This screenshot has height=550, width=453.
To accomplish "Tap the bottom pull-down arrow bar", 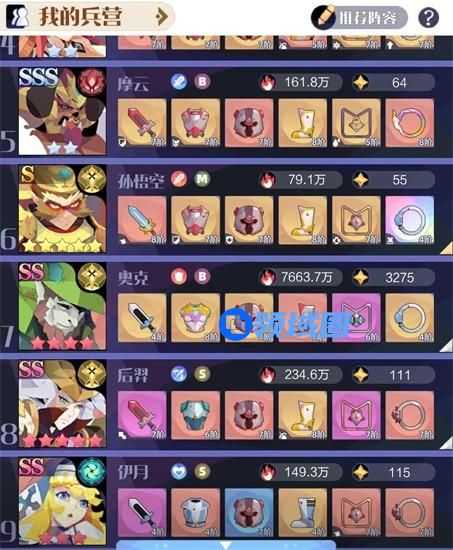I will point(226,545).
